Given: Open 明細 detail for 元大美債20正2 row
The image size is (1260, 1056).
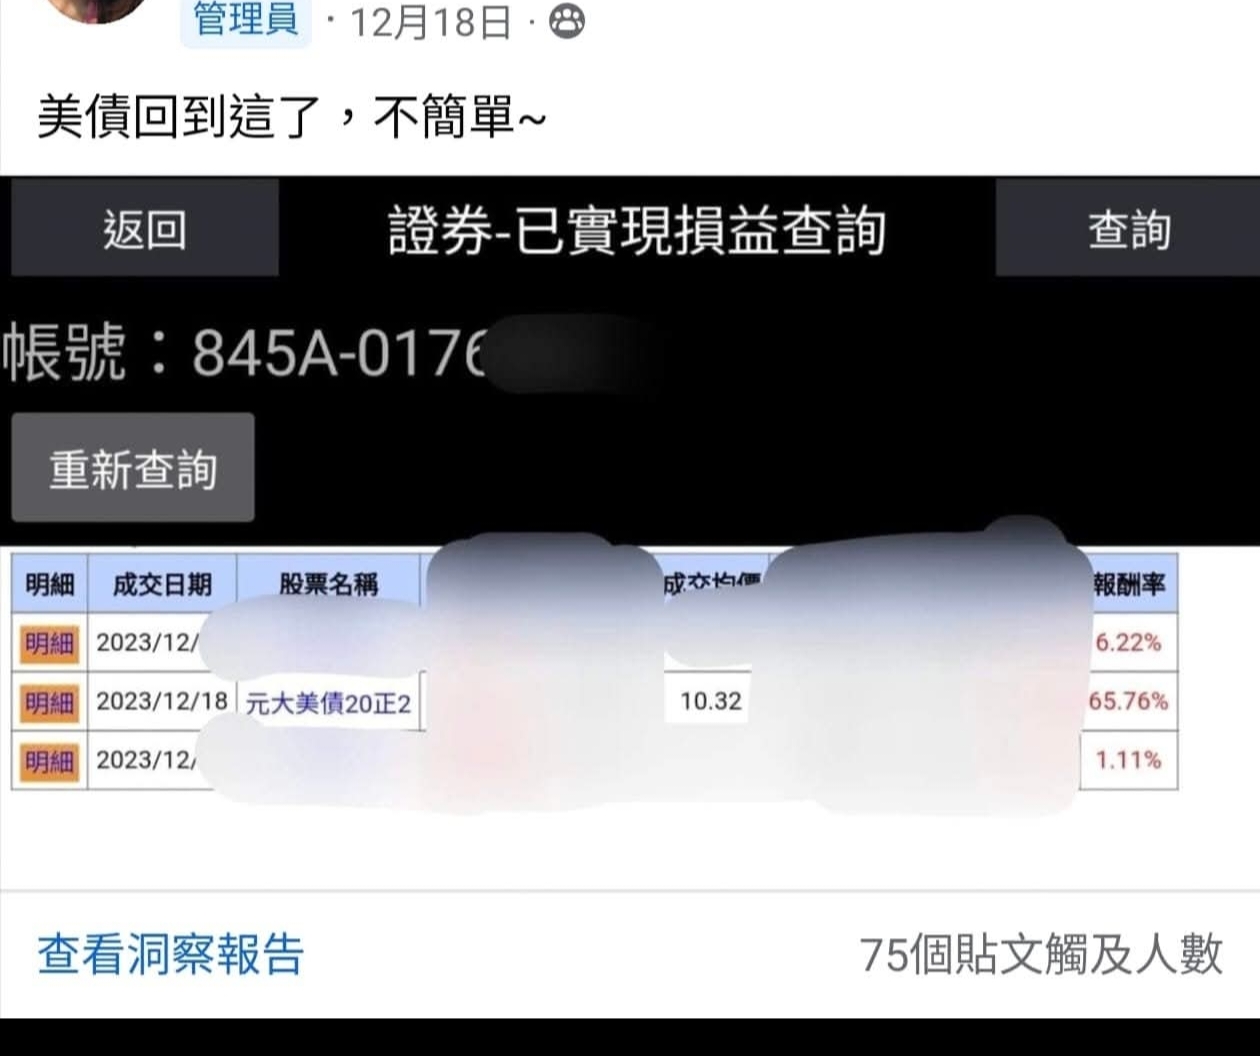Looking at the screenshot, I should pyautogui.click(x=49, y=702).
